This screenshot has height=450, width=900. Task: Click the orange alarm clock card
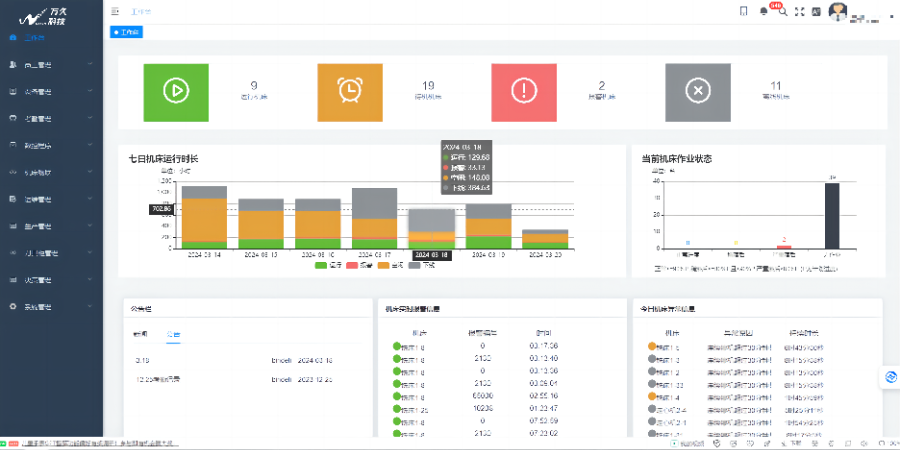click(x=350, y=92)
